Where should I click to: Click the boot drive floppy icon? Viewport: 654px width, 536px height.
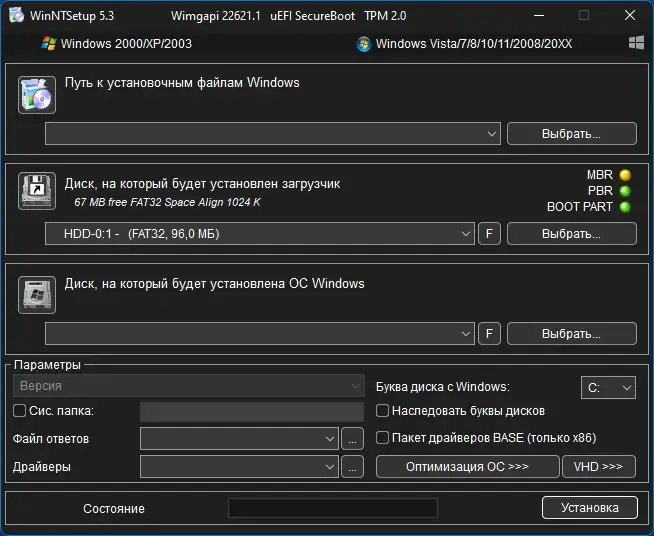click(x=37, y=191)
